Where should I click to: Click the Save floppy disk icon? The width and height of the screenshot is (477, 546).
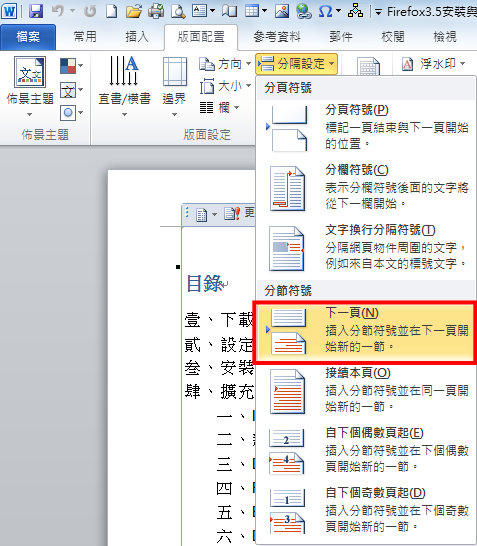(36, 11)
